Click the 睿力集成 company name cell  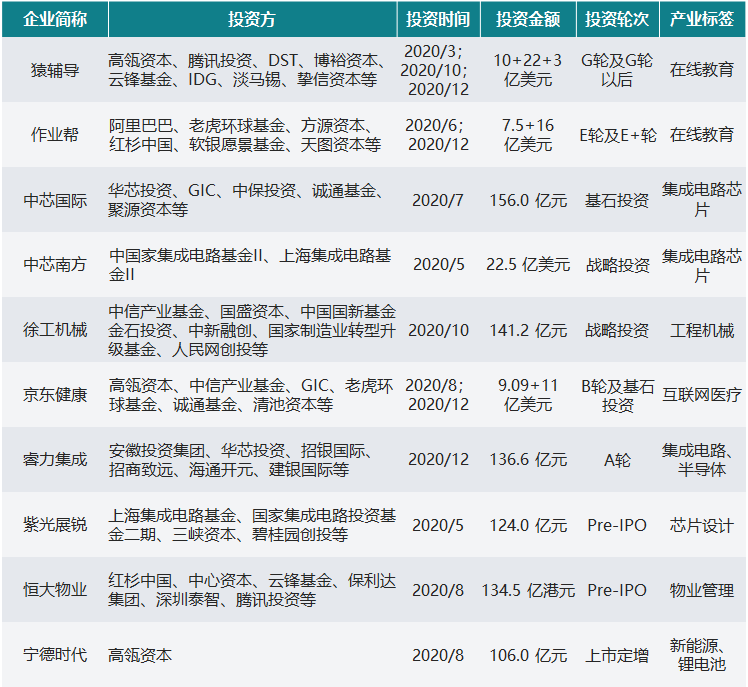(55, 460)
